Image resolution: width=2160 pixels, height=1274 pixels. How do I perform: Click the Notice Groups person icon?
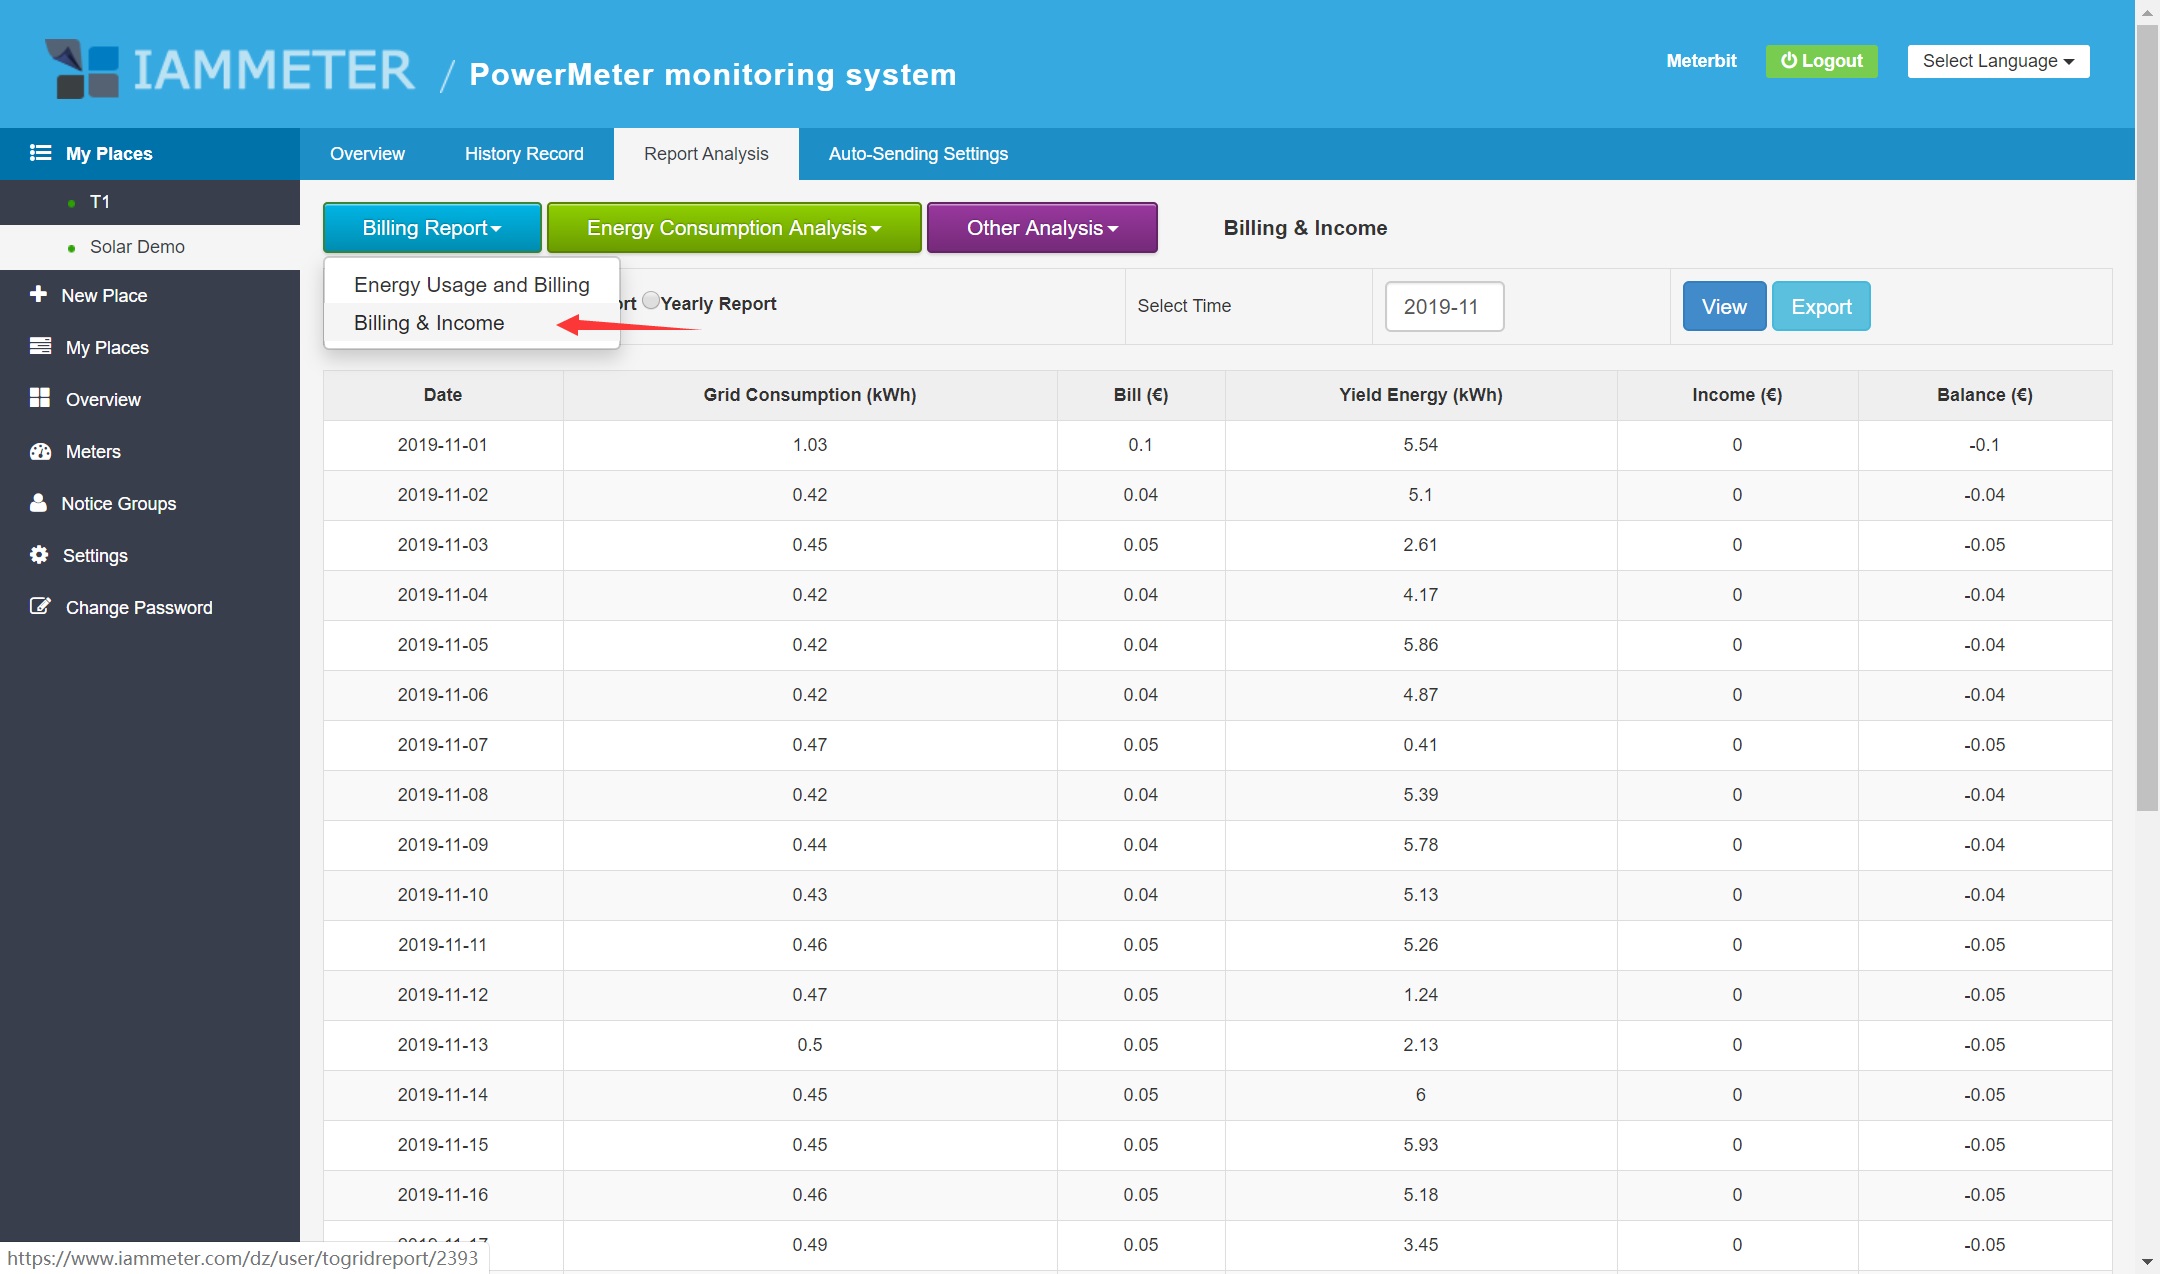click(39, 503)
